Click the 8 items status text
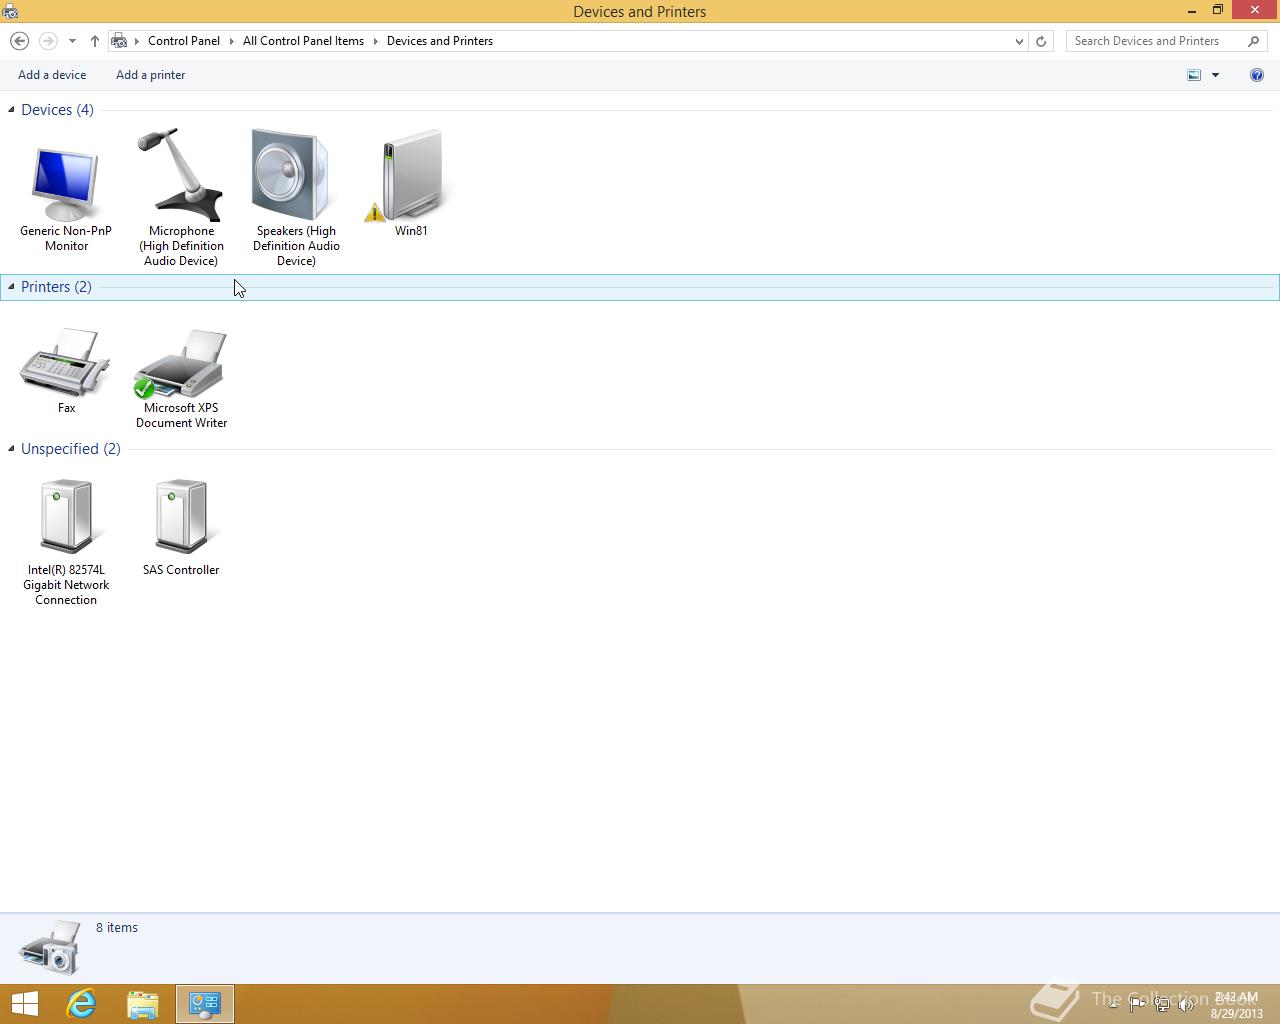This screenshot has height=1024, width=1280. 117,928
